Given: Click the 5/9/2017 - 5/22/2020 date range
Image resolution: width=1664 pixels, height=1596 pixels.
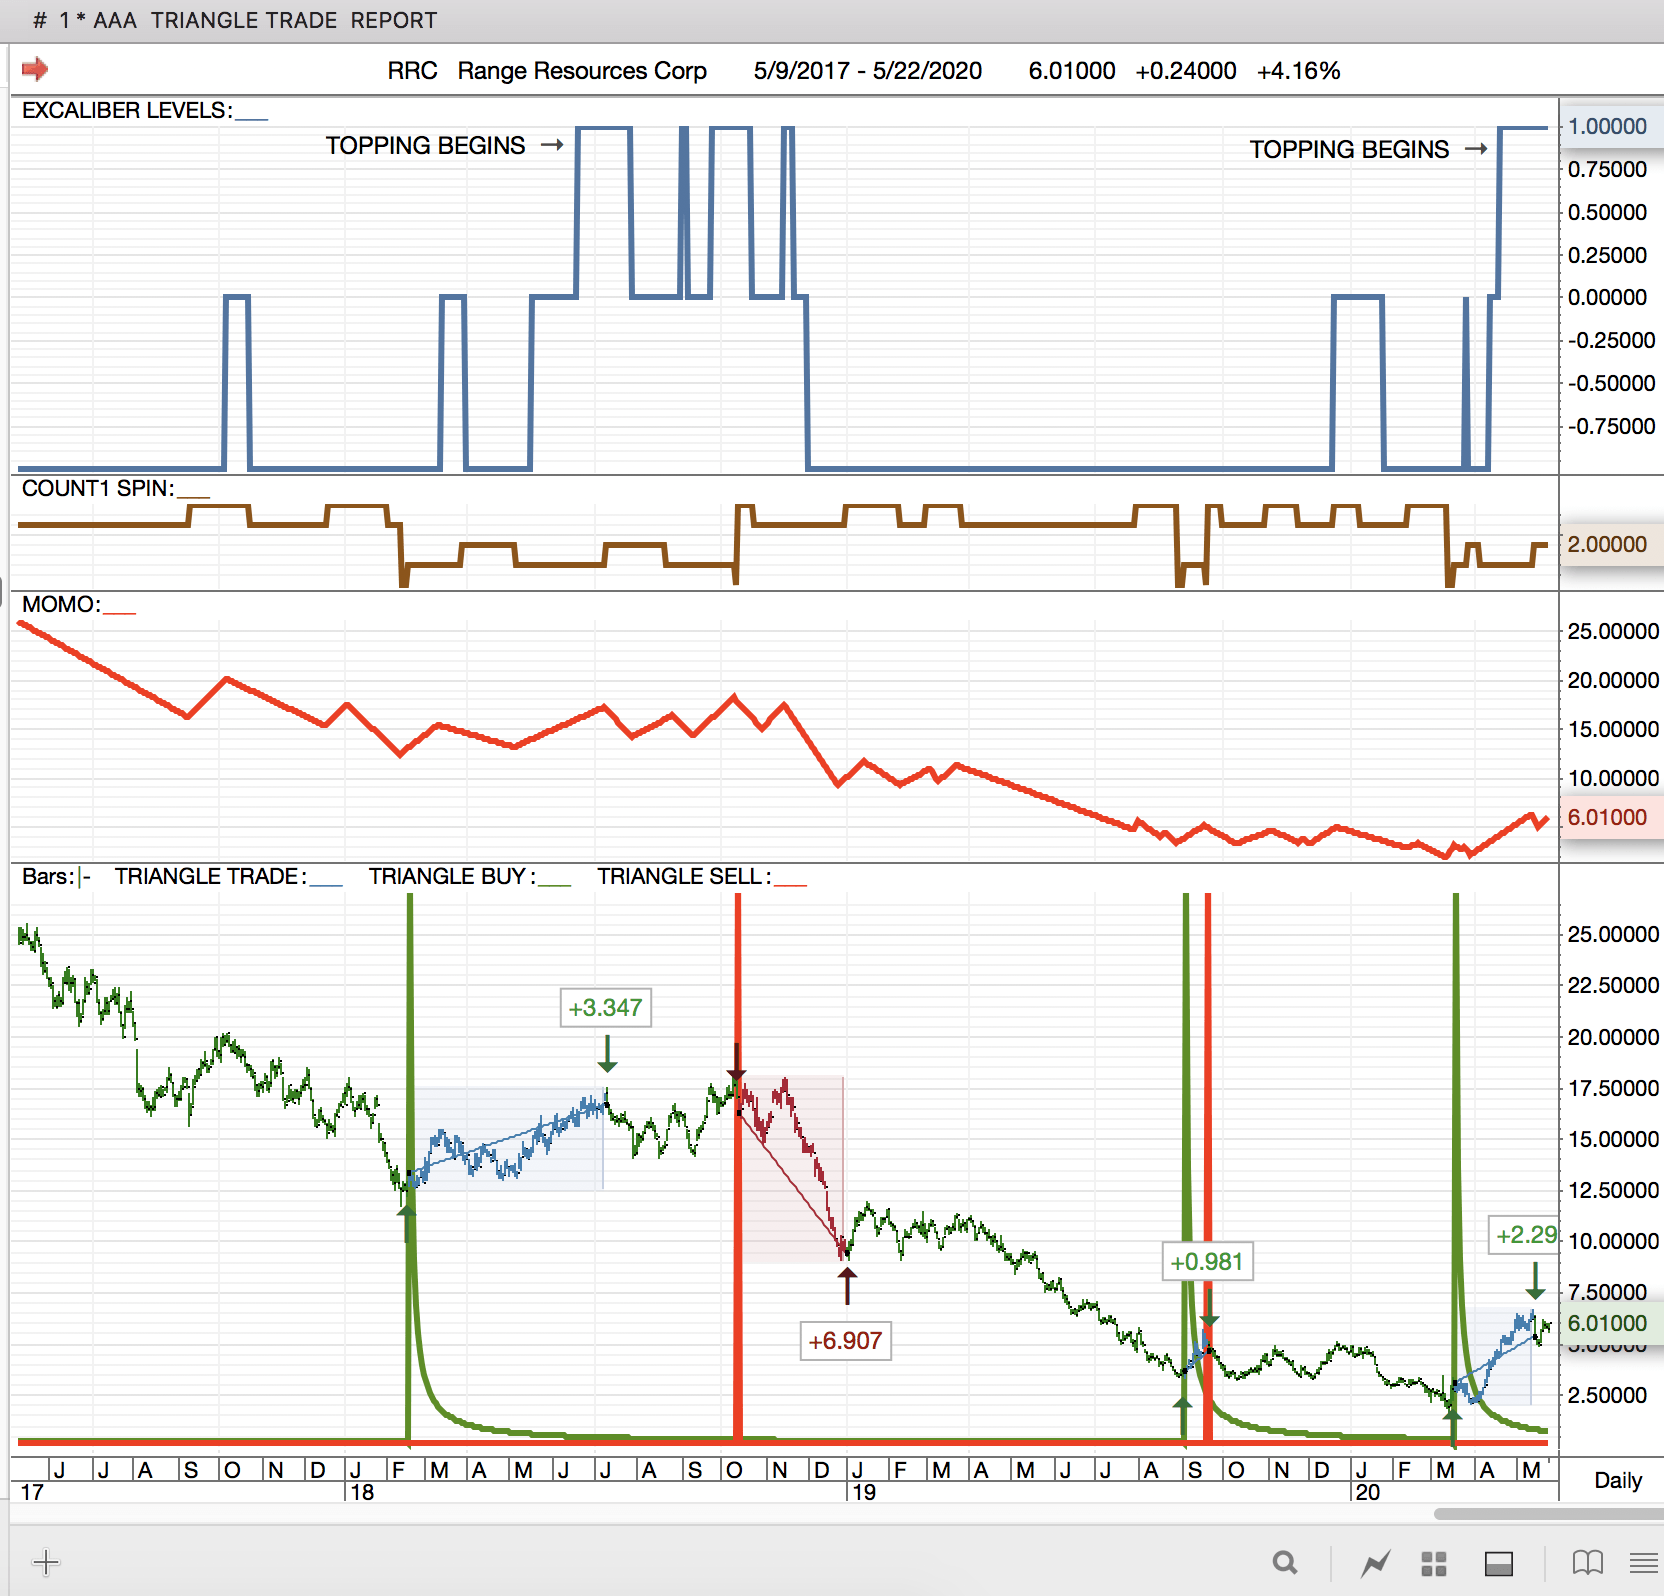Looking at the screenshot, I should [868, 71].
